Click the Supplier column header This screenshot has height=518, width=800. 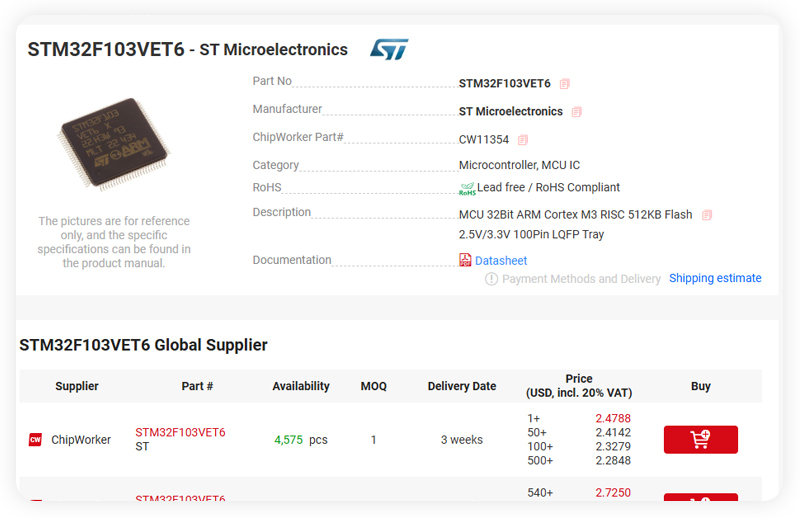point(77,386)
